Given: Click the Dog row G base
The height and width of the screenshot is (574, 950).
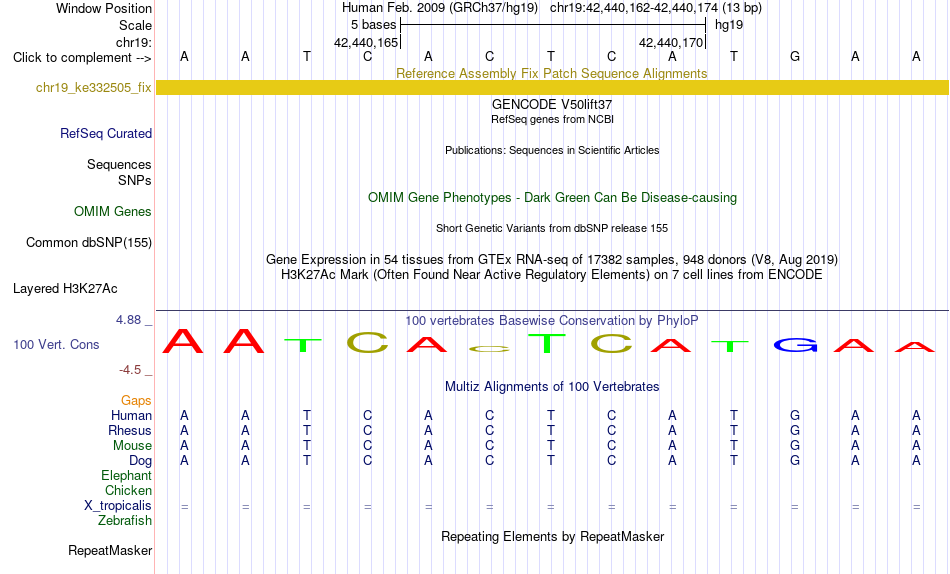Looking at the screenshot, I should coord(795,461).
